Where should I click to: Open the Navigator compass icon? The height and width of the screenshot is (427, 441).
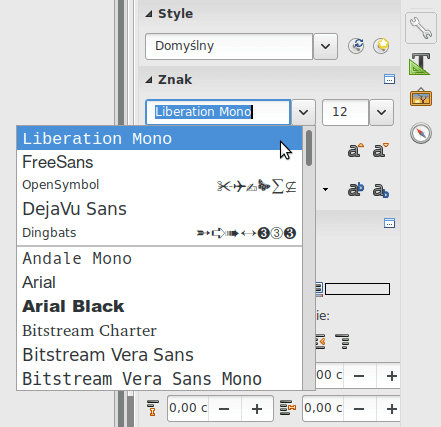click(421, 133)
